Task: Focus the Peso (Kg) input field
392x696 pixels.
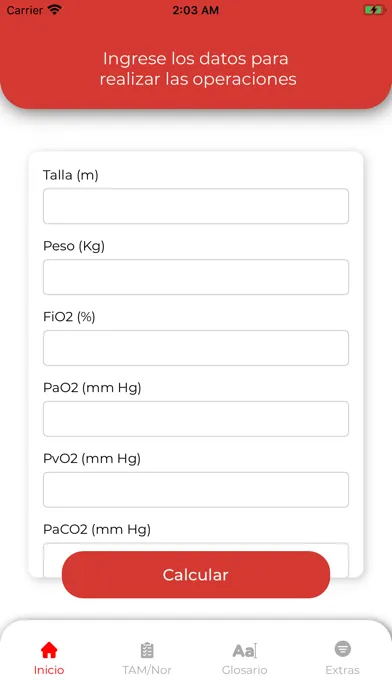Action: coord(196,277)
